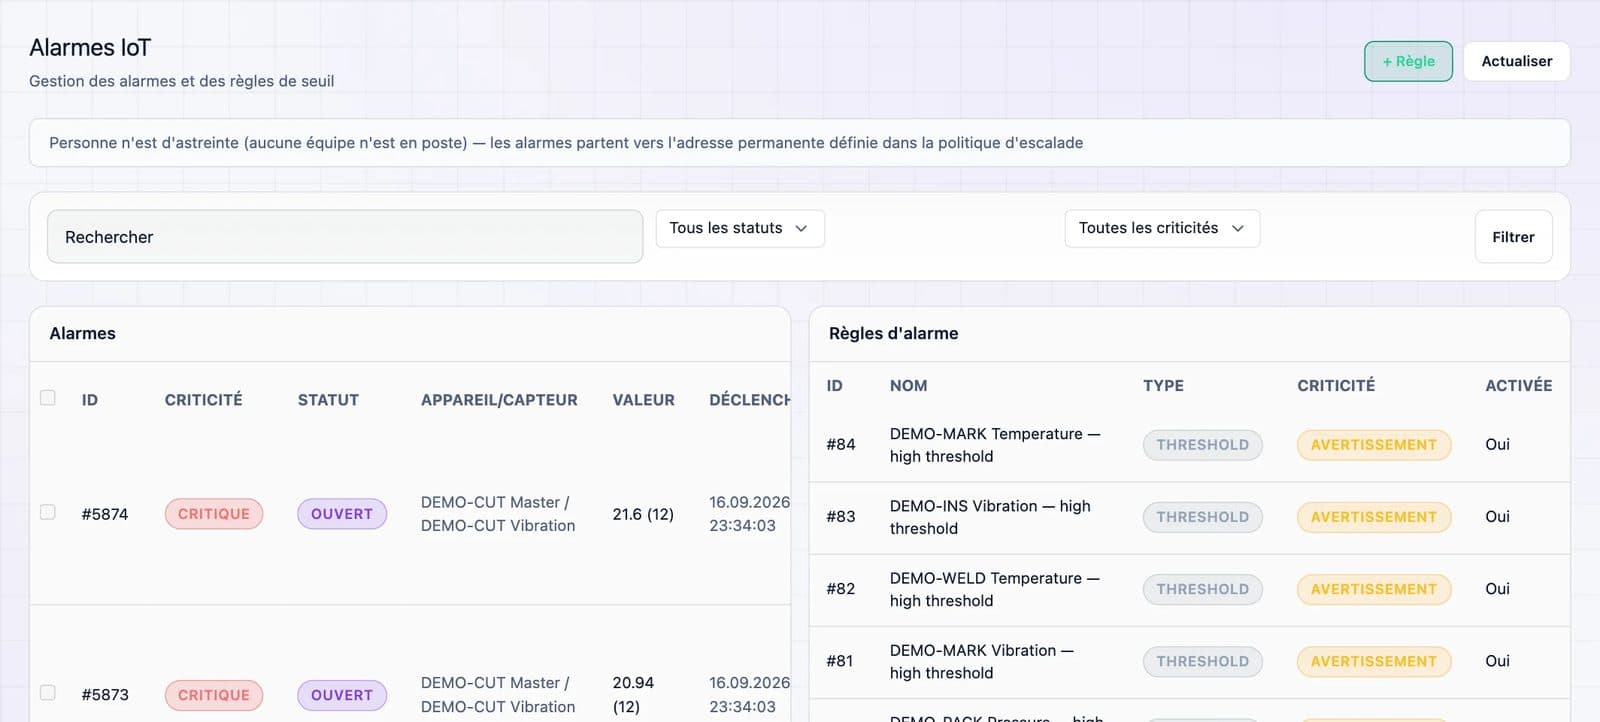The image size is (1600, 722).
Task: Click rule ID #83
Action: [841, 517]
